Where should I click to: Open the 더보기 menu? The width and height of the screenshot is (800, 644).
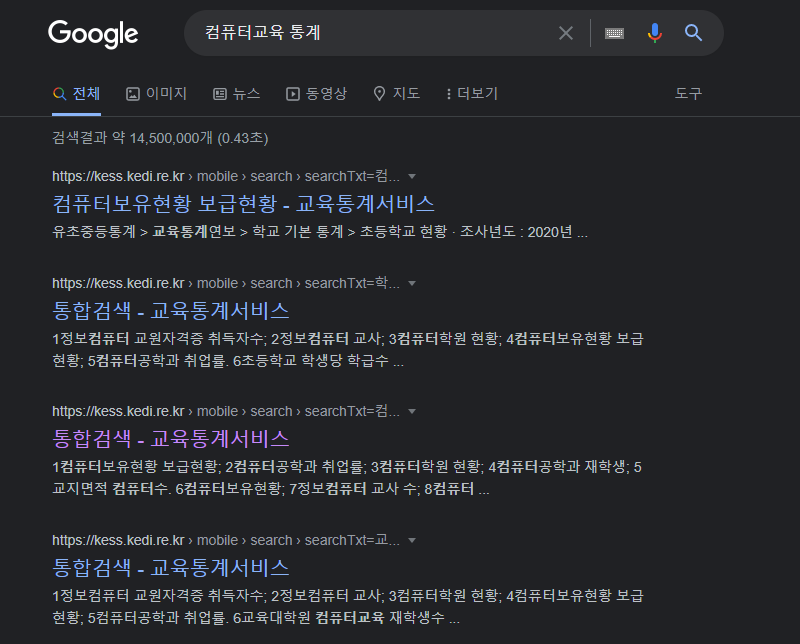coord(471,93)
